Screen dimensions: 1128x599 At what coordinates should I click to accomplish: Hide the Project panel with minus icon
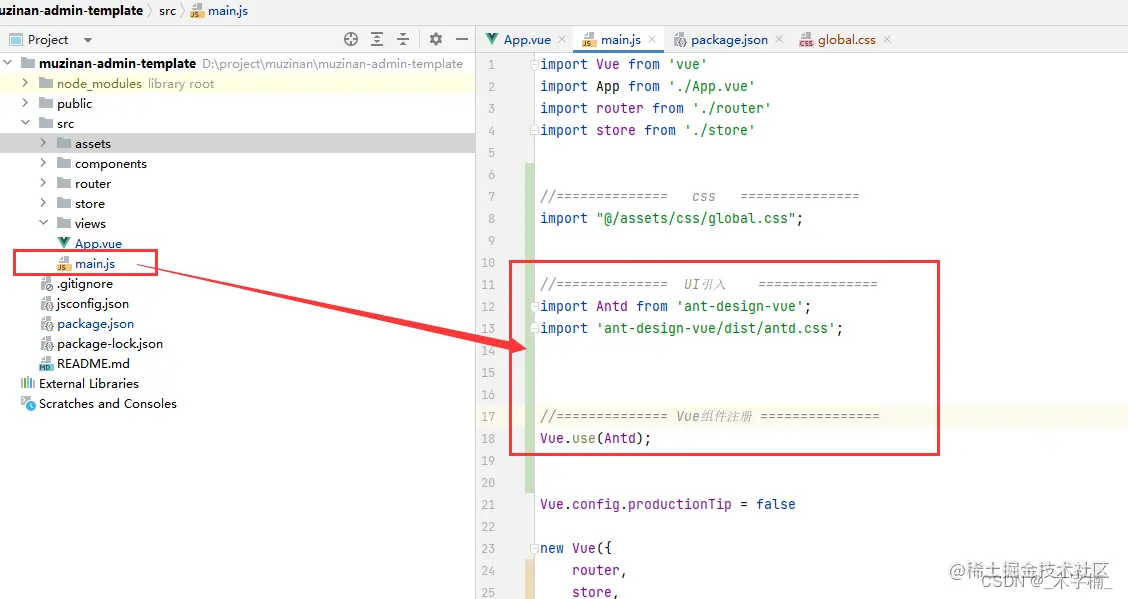462,40
